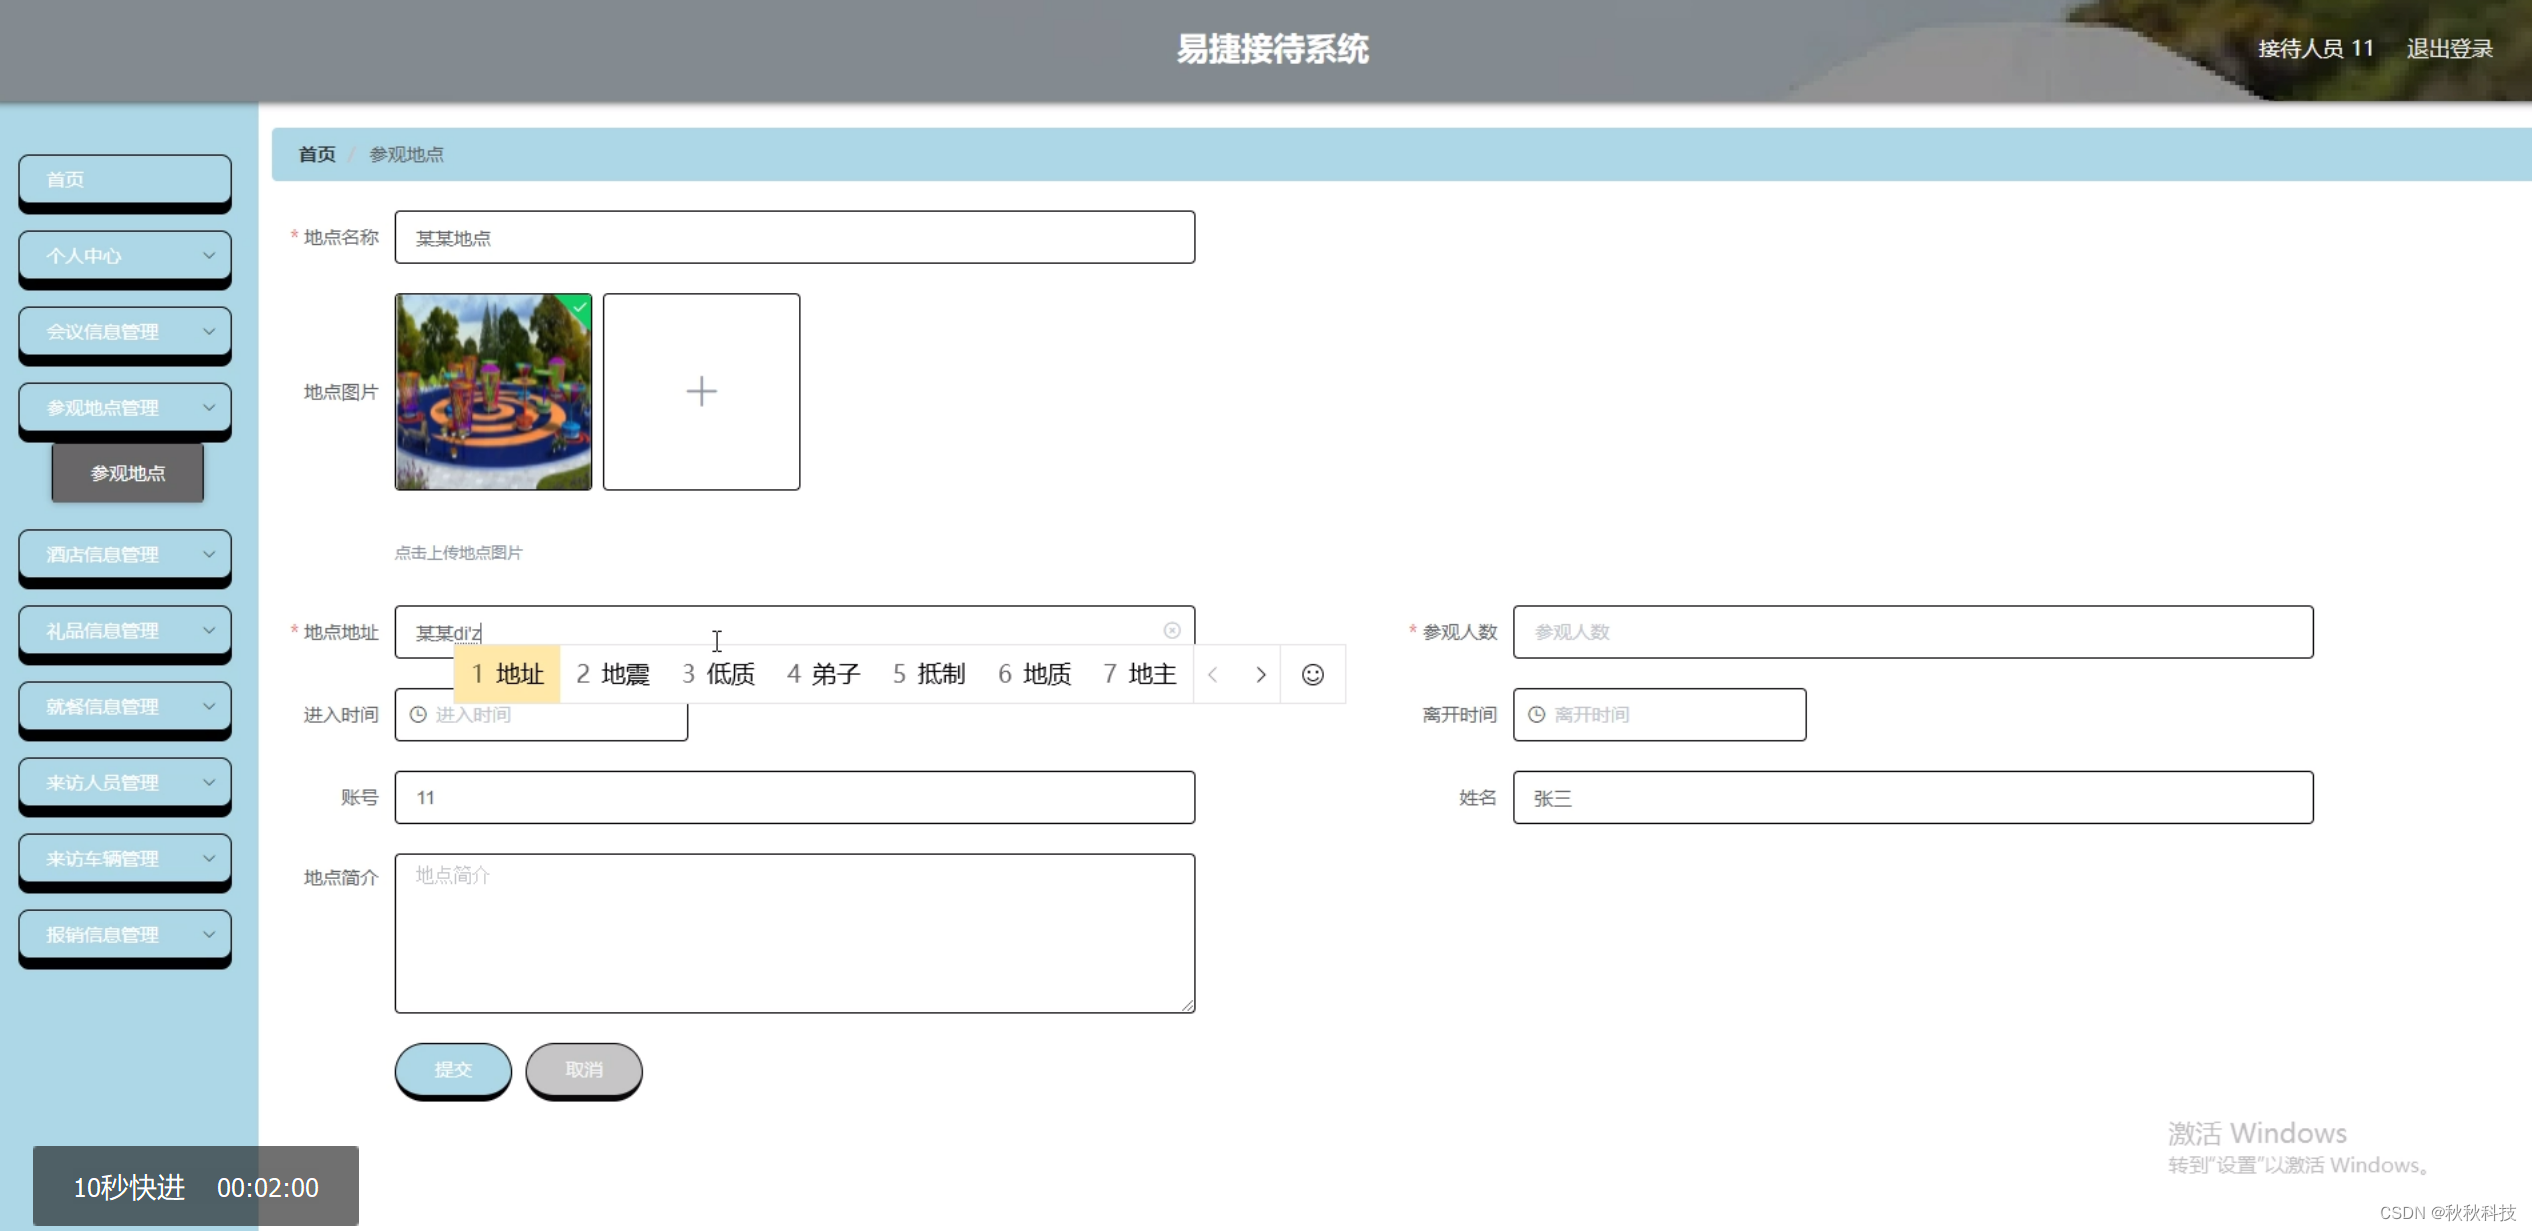2532x1231 pixels.
Task: Click the left arrow in the candidate bar
Action: (x=1213, y=674)
